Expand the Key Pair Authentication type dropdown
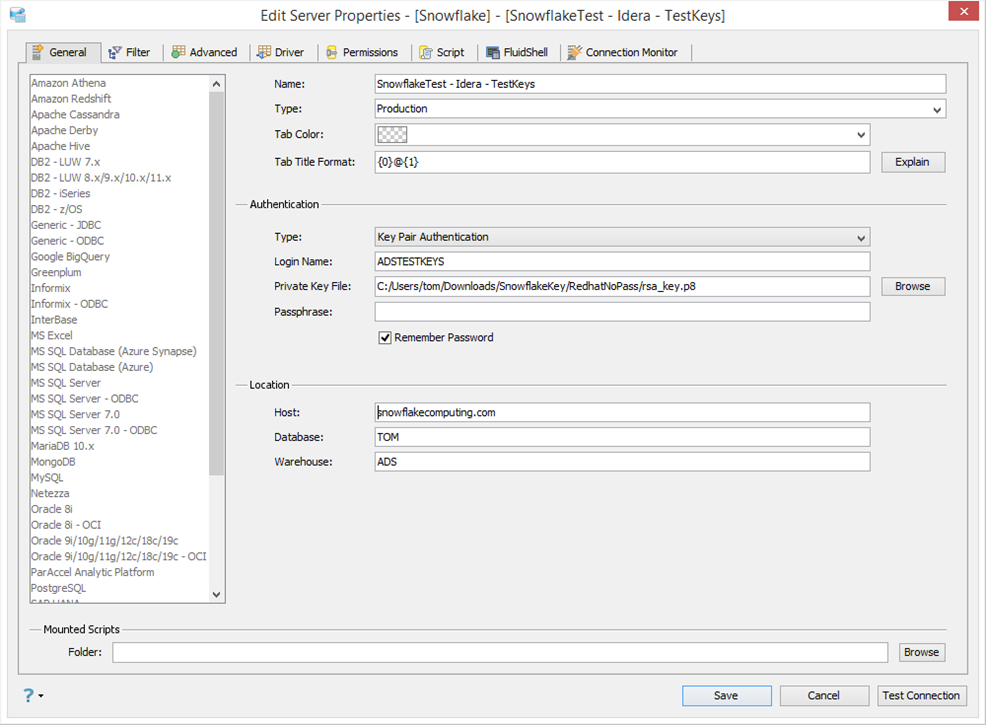Viewport: 986px width, 725px height. [x=861, y=238]
